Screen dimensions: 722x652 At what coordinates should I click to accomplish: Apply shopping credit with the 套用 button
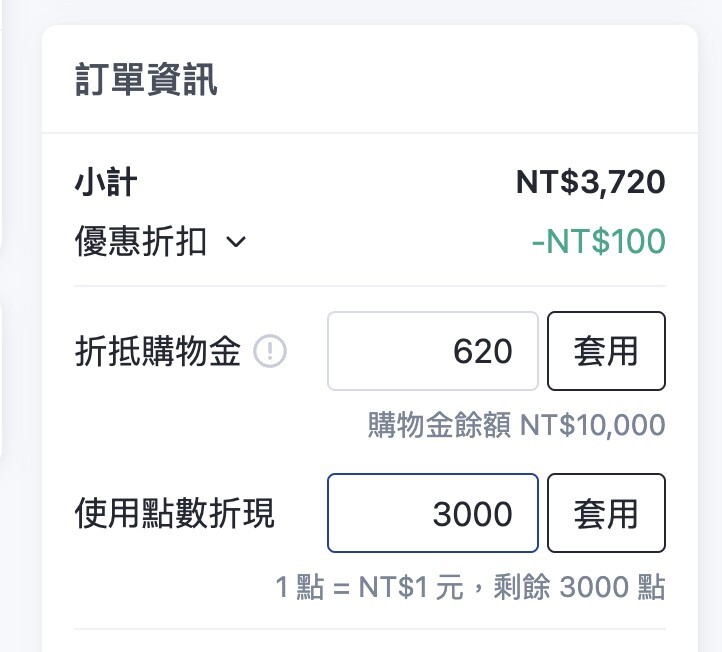pyautogui.click(x=605, y=351)
